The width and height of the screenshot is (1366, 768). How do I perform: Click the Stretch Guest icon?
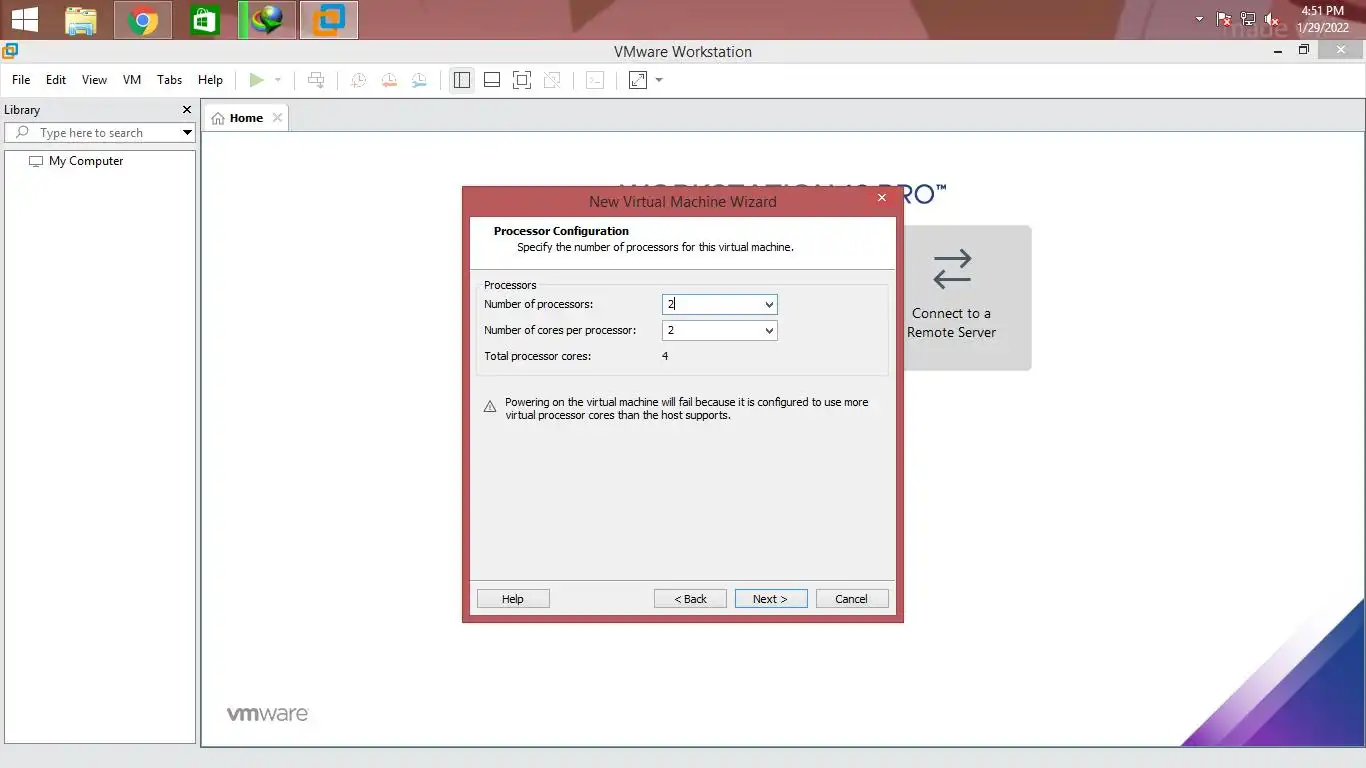point(638,80)
